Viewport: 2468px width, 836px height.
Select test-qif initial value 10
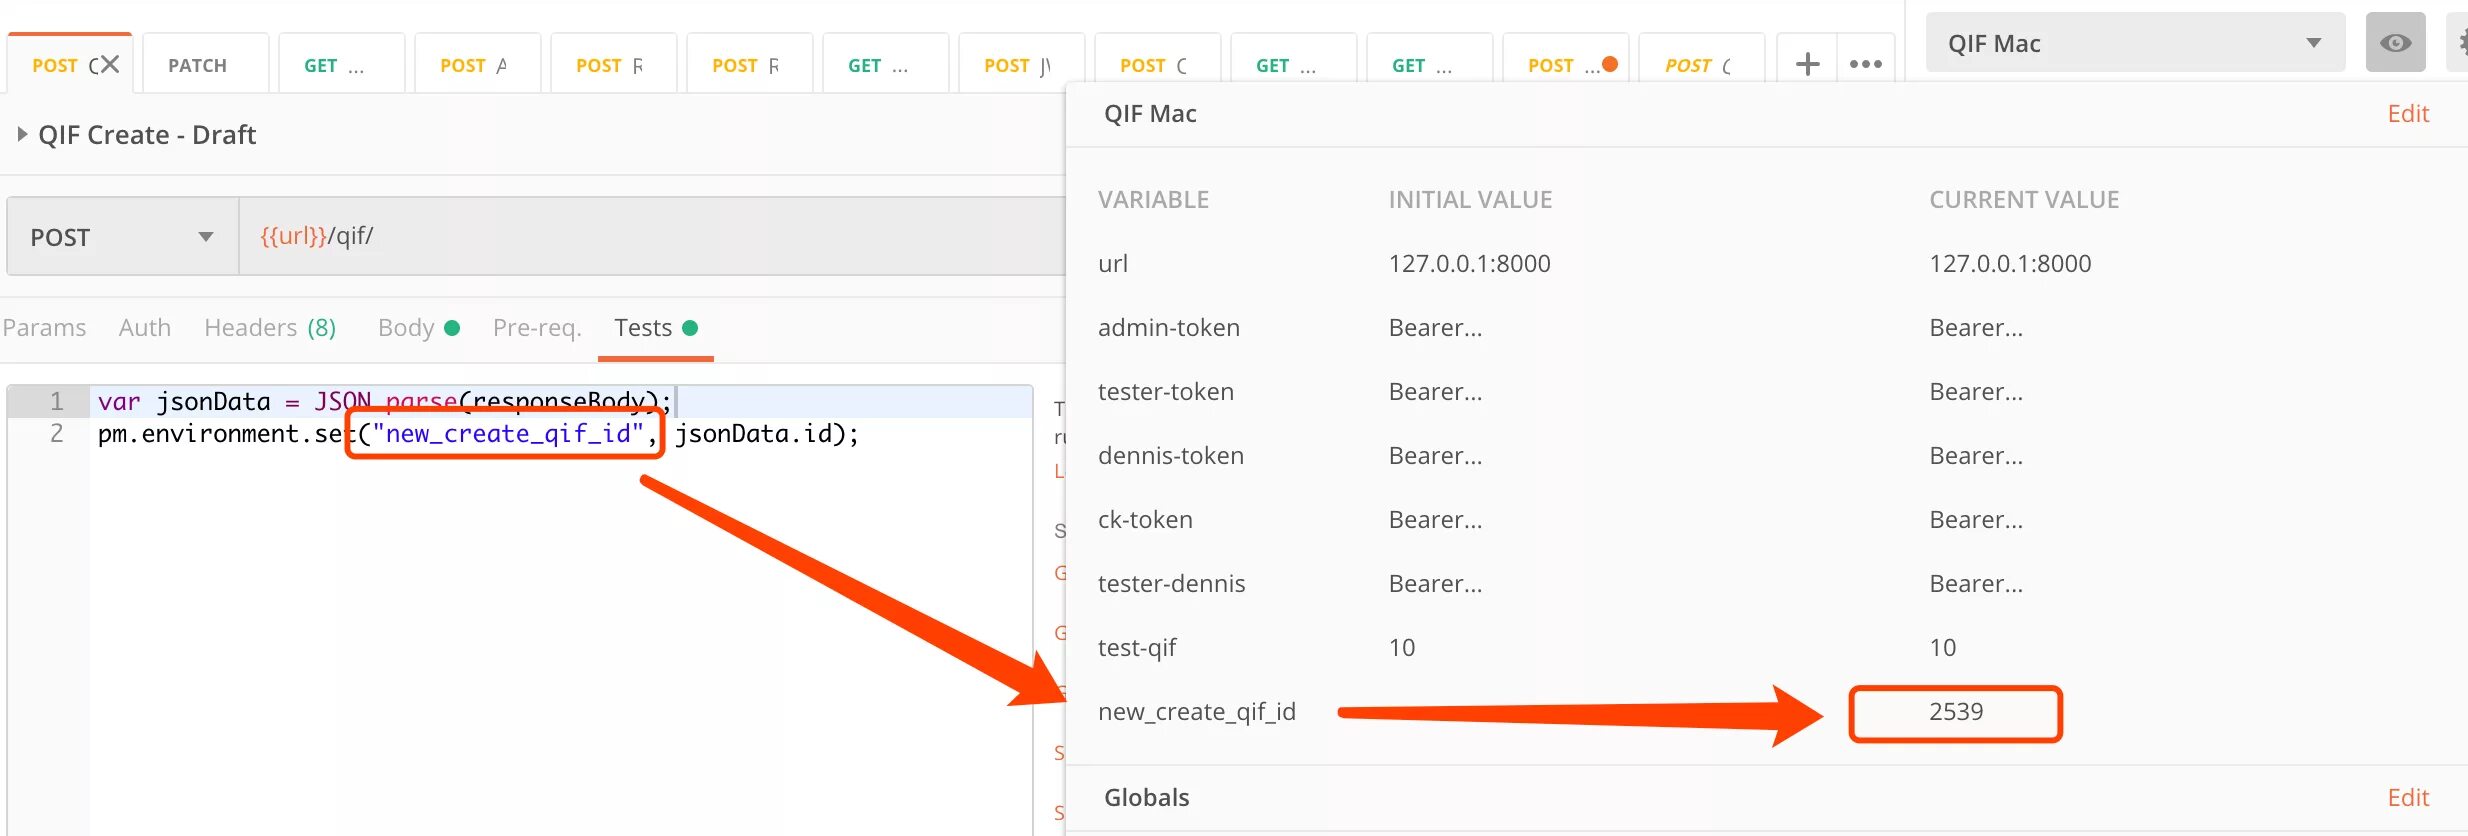pyautogui.click(x=1402, y=648)
